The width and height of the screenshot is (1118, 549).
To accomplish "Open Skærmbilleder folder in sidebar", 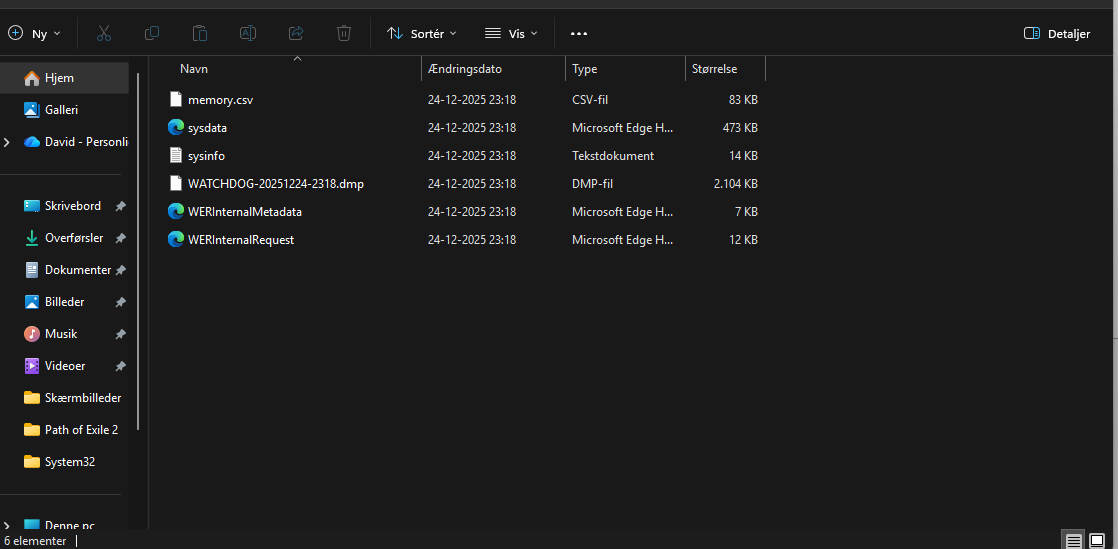I will pyautogui.click(x=83, y=398).
